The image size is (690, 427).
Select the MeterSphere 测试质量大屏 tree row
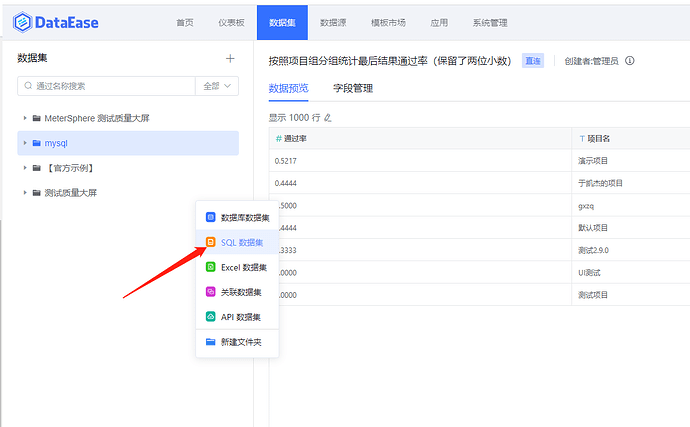coord(128,118)
